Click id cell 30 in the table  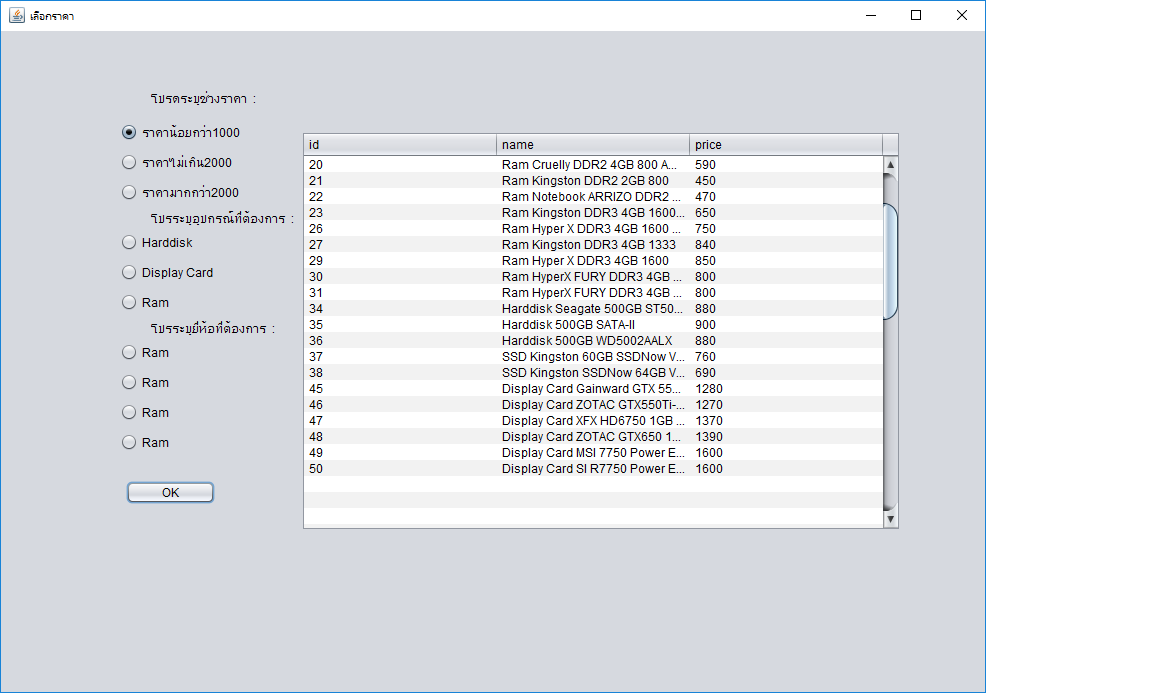coord(400,277)
